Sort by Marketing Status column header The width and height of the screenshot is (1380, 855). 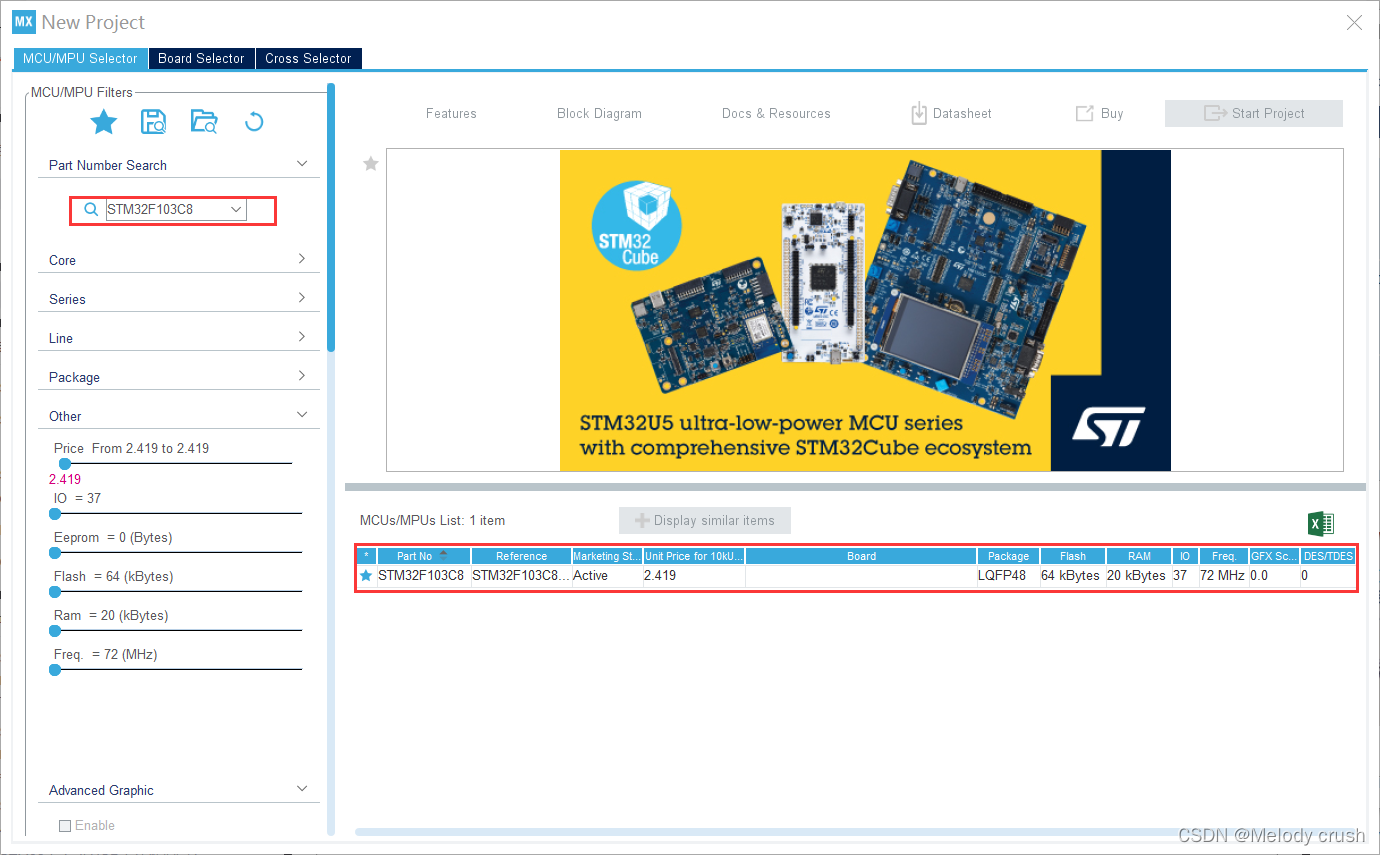click(607, 556)
